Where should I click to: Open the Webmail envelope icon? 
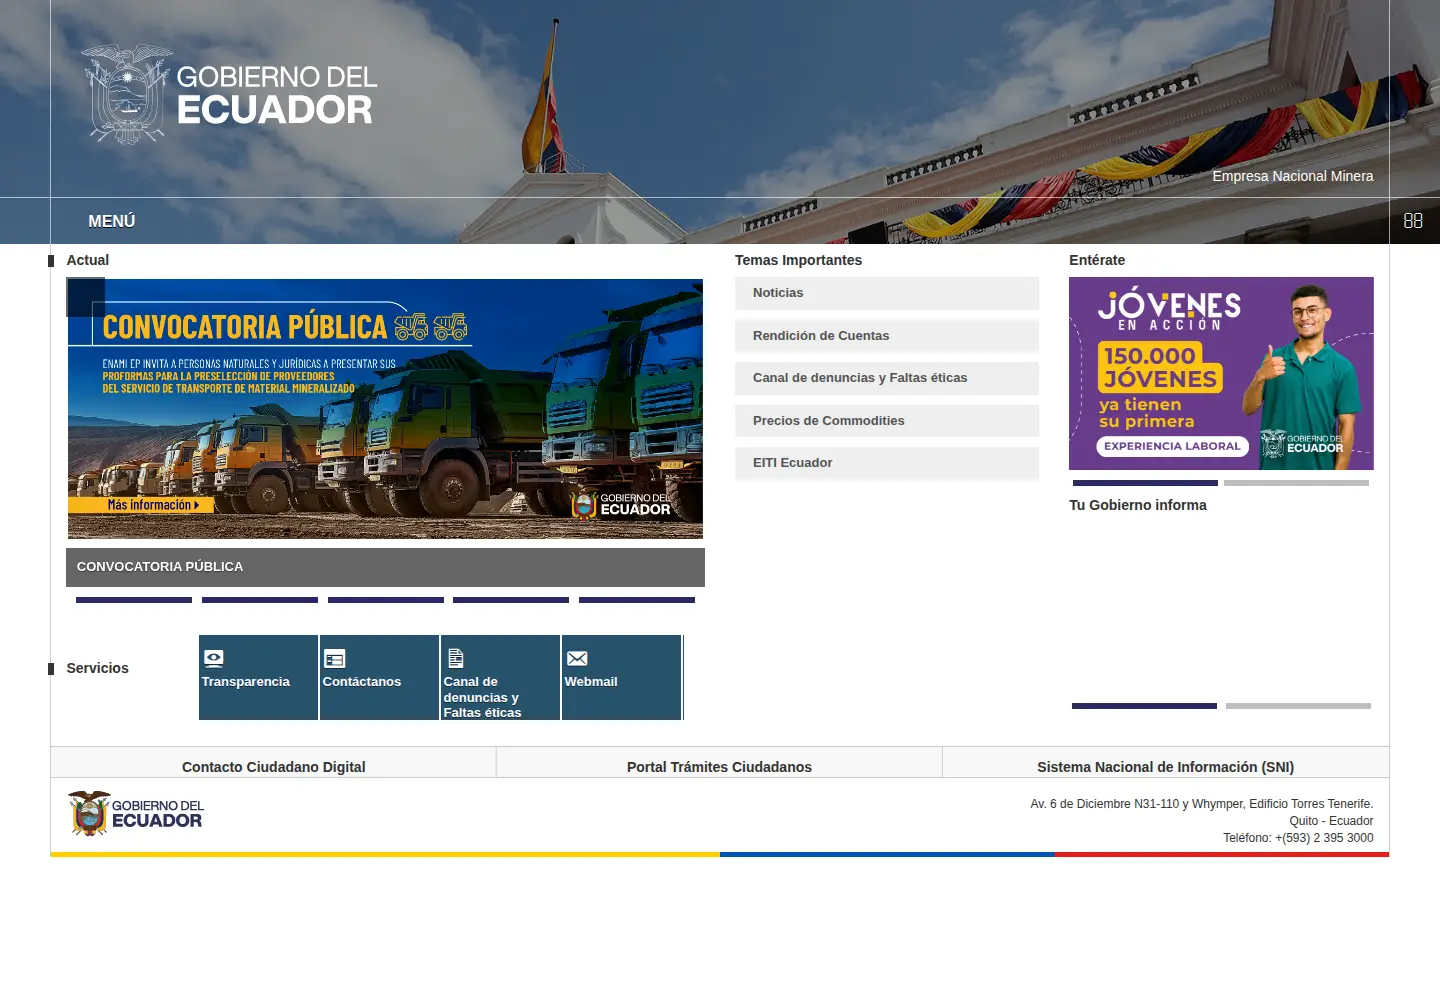(x=577, y=658)
